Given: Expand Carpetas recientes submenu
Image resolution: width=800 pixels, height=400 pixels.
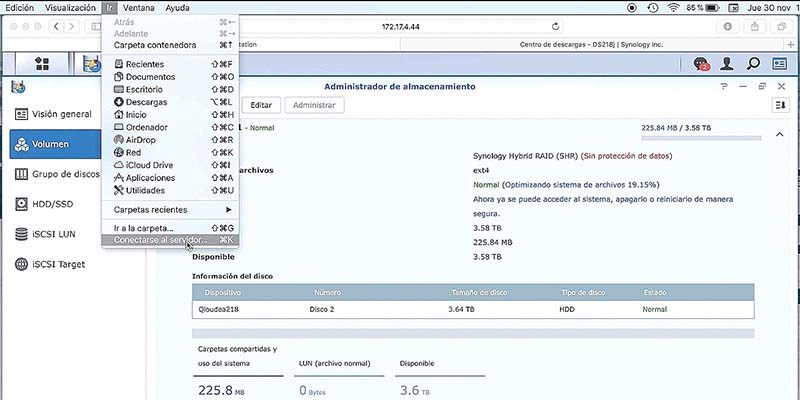Looking at the screenshot, I should [170, 210].
